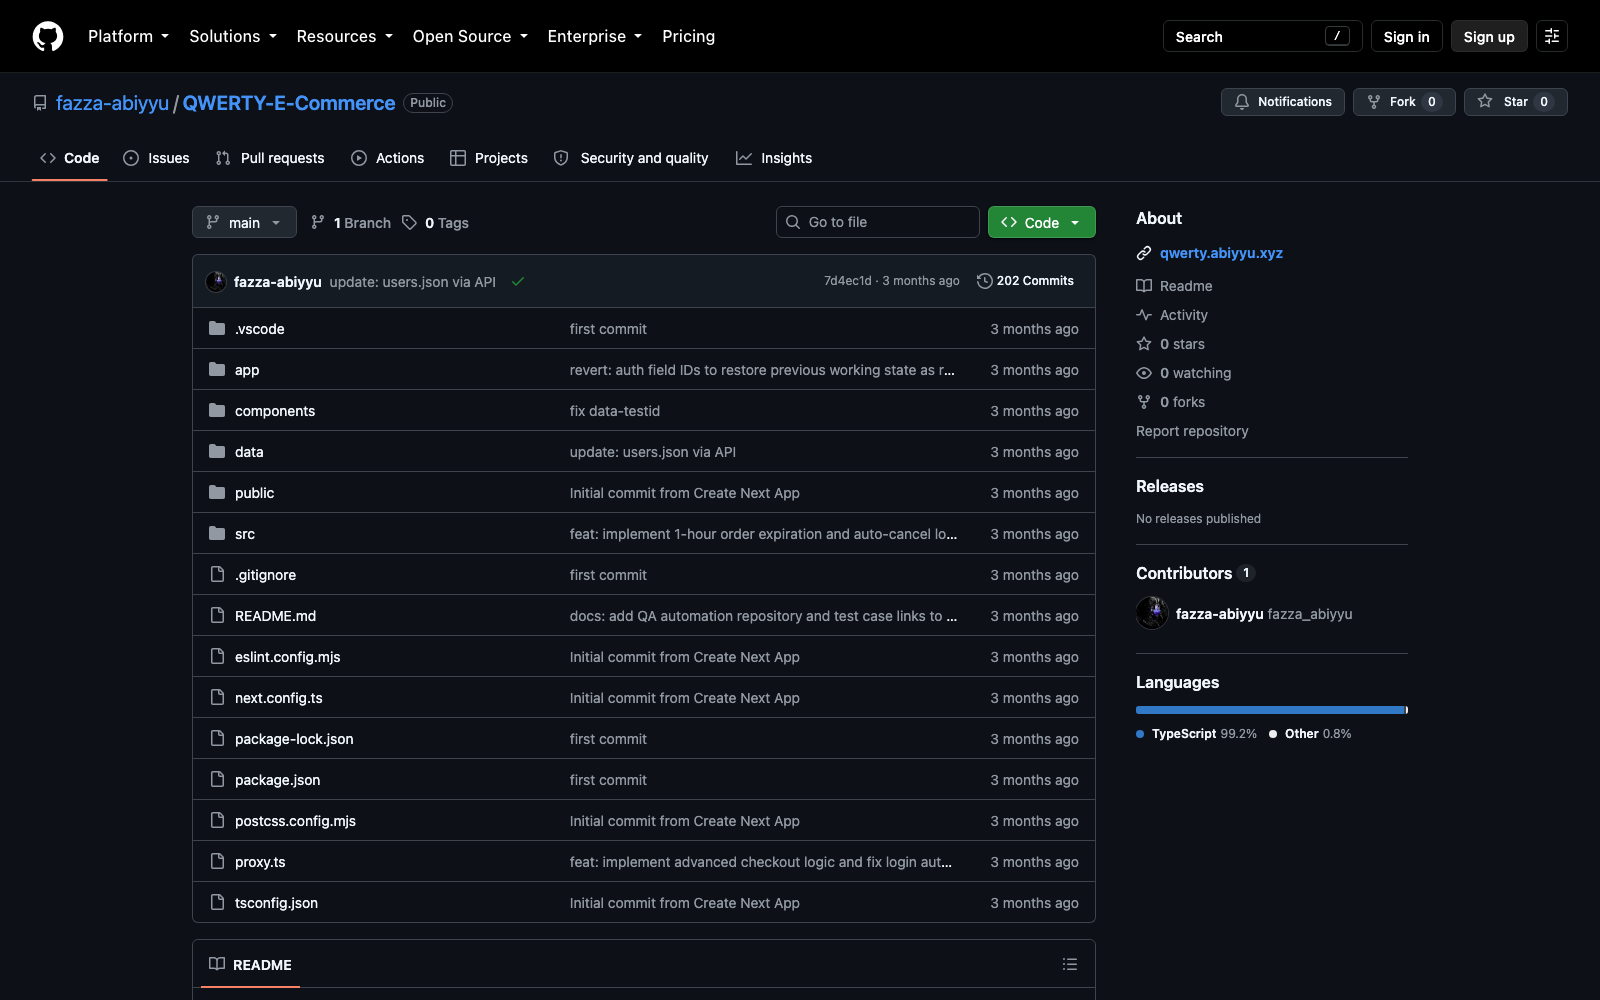Click the eye icon next to 0 watching
The width and height of the screenshot is (1600, 1000).
point(1144,373)
